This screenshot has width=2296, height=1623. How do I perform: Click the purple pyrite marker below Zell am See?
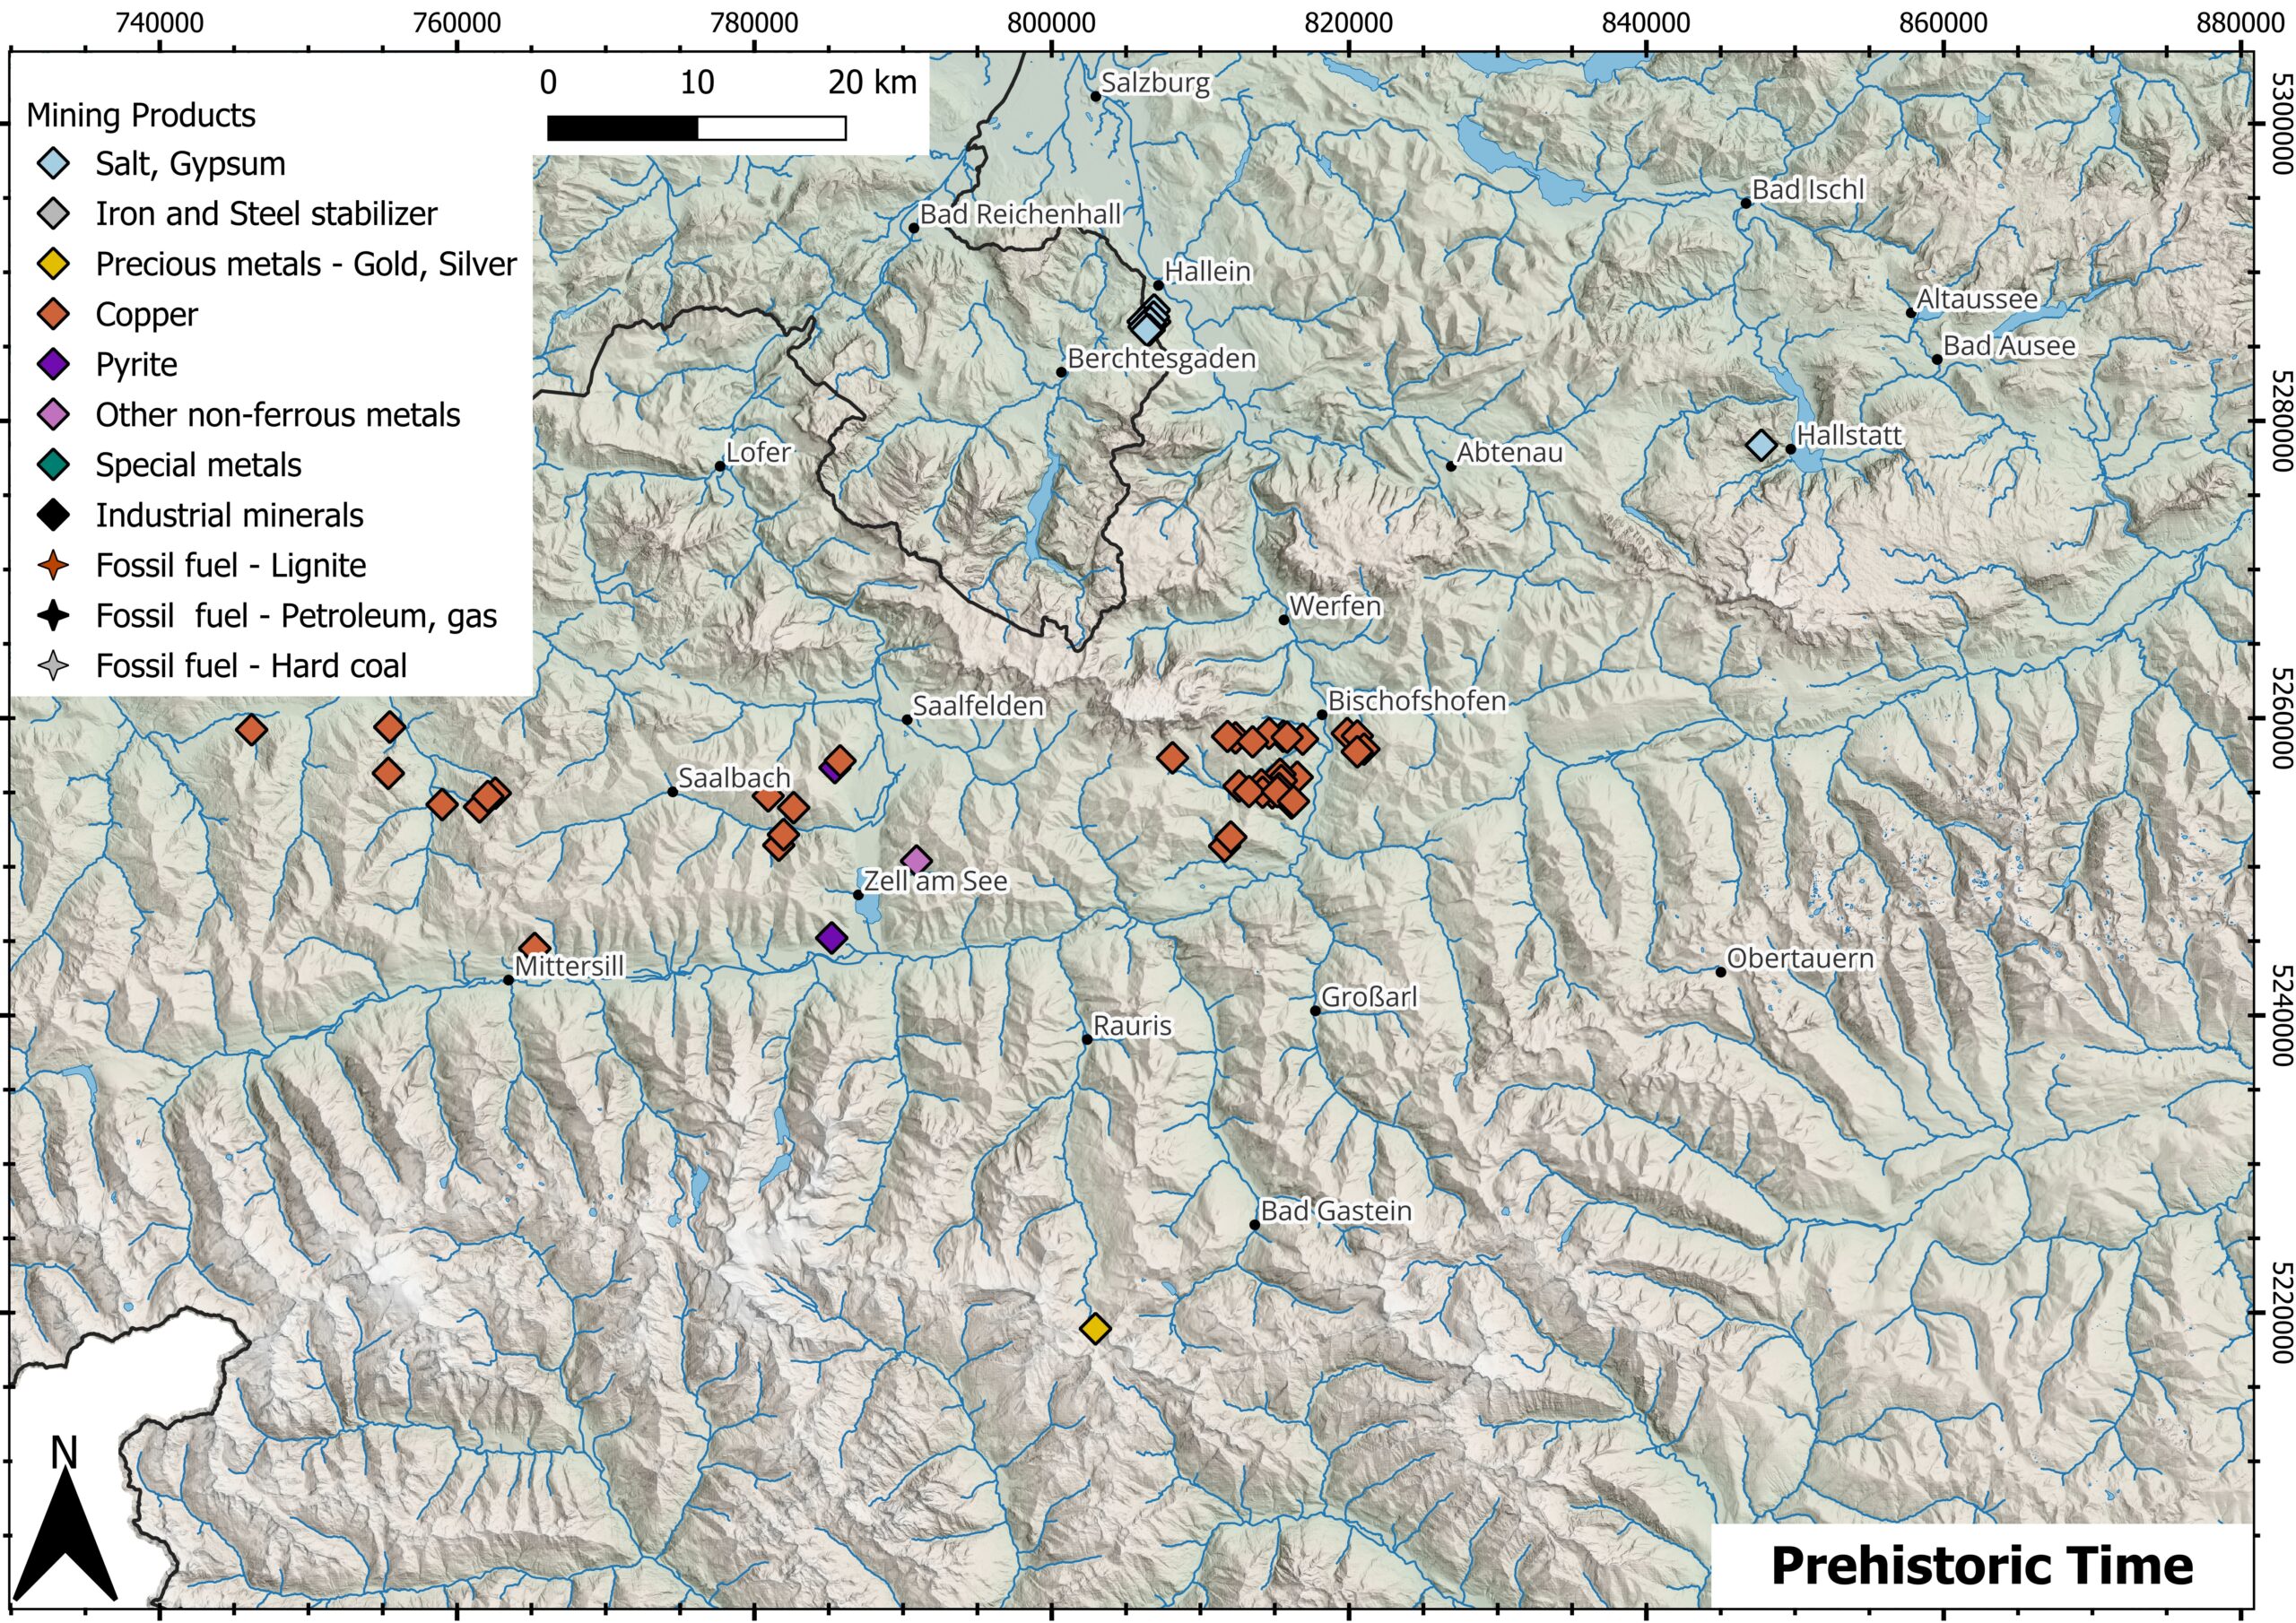coord(832,938)
